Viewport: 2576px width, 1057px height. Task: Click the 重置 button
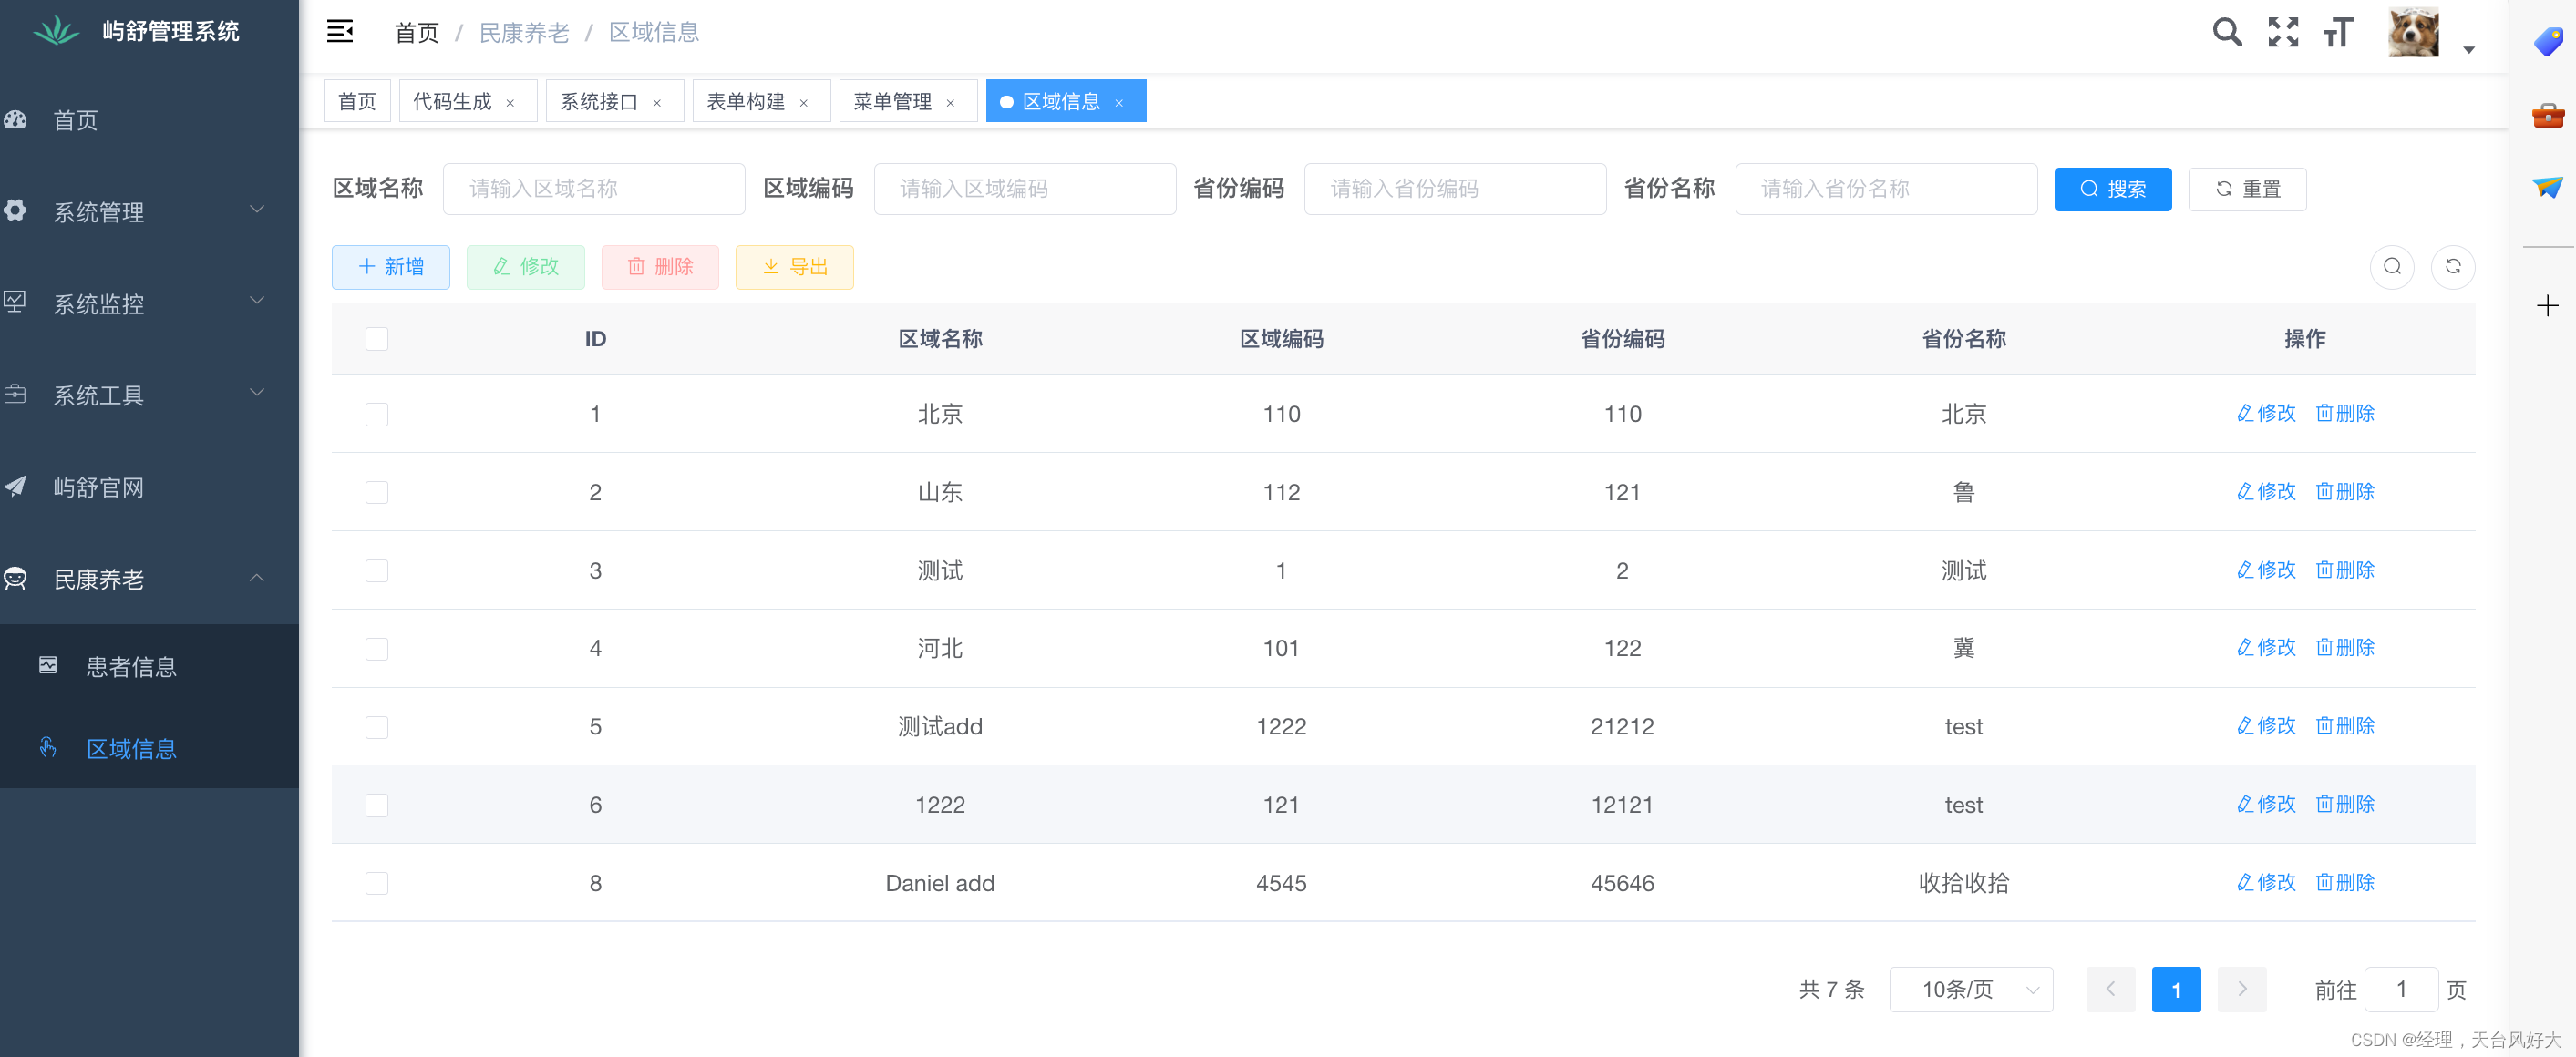pos(2247,189)
